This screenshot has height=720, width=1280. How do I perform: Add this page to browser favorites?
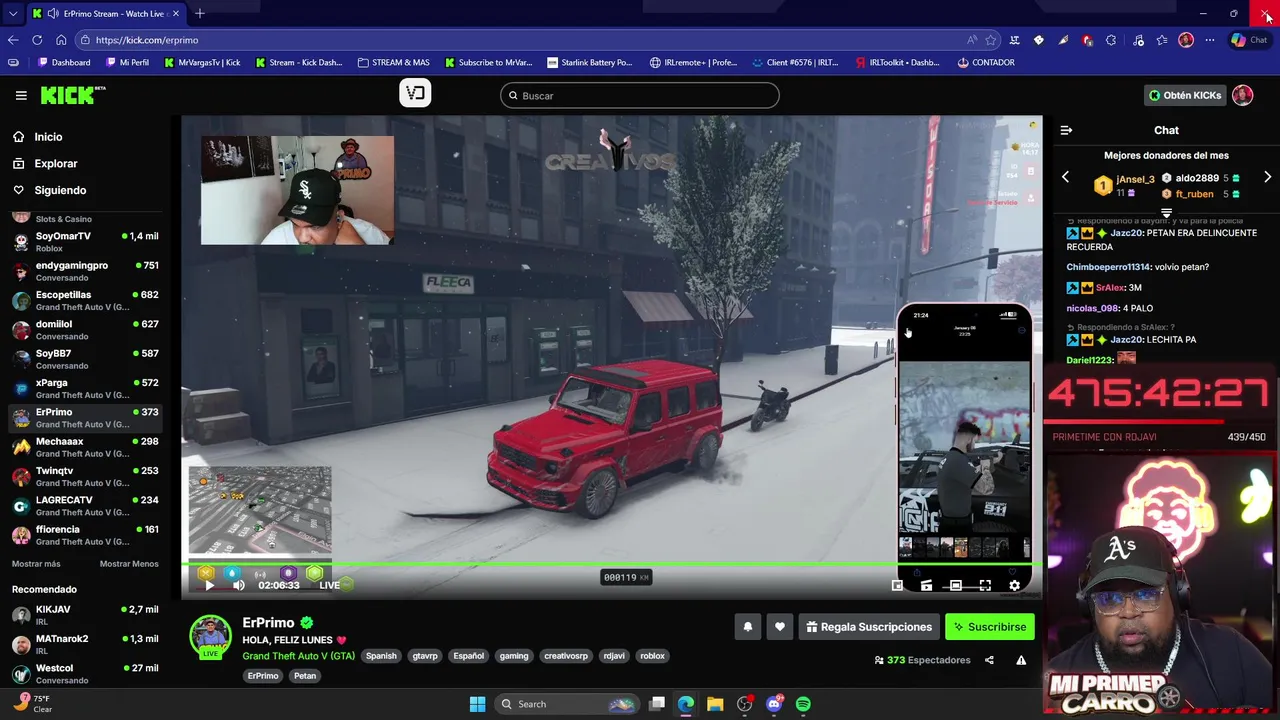(x=991, y=40)
